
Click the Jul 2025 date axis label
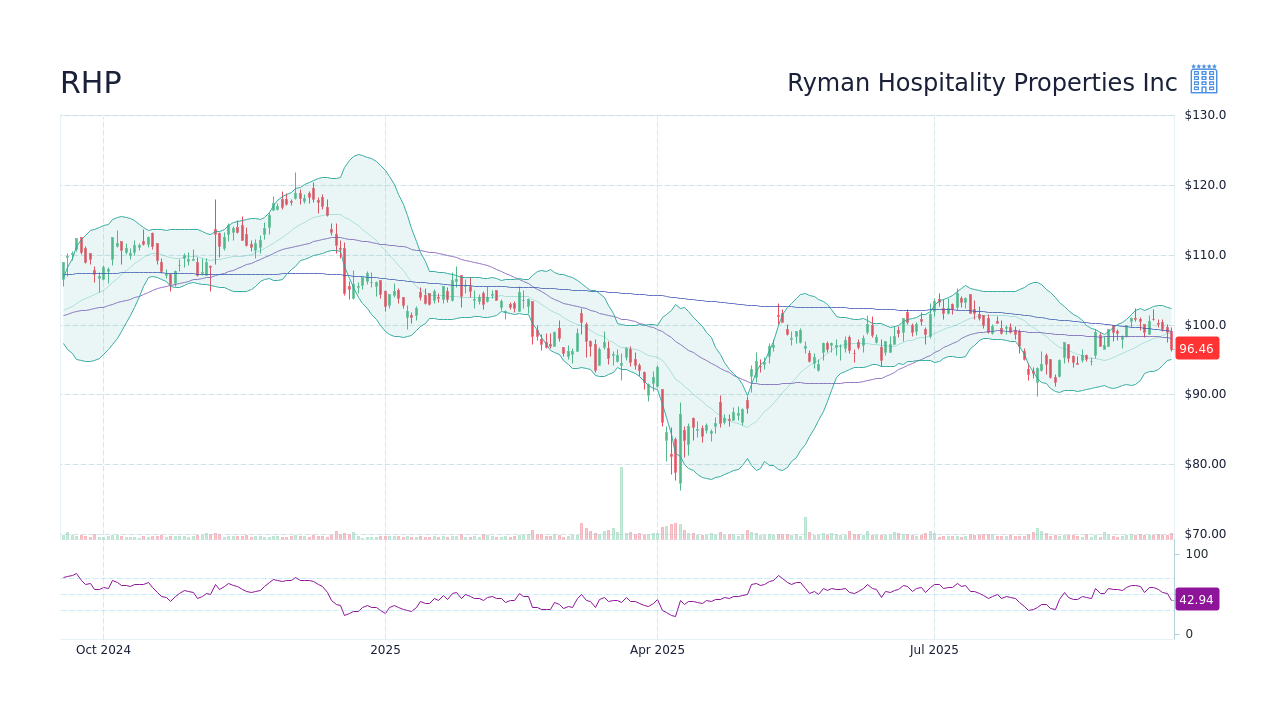(934, 650)
